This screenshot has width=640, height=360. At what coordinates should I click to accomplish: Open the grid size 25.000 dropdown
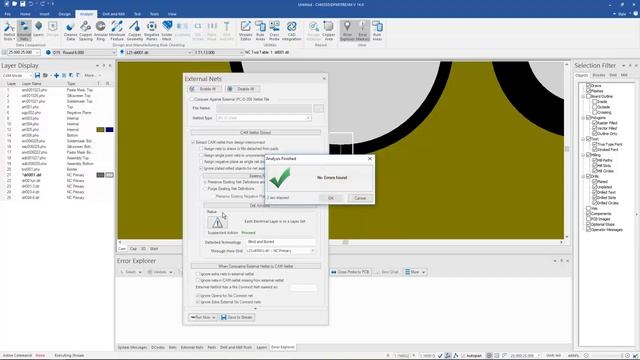(x=37, y=53)
